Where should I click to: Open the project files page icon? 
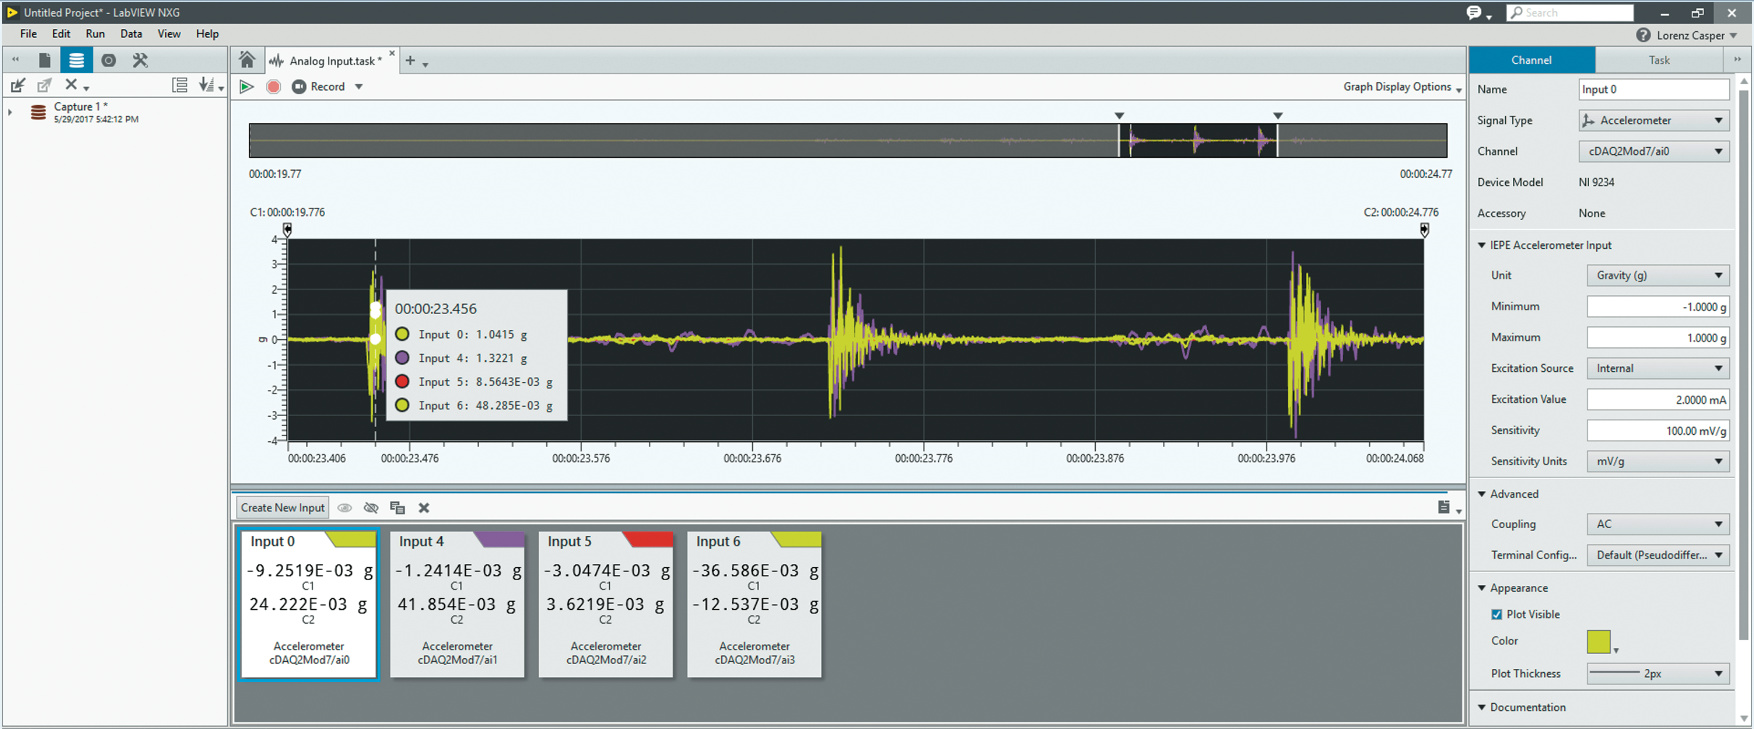pos(44,60)
